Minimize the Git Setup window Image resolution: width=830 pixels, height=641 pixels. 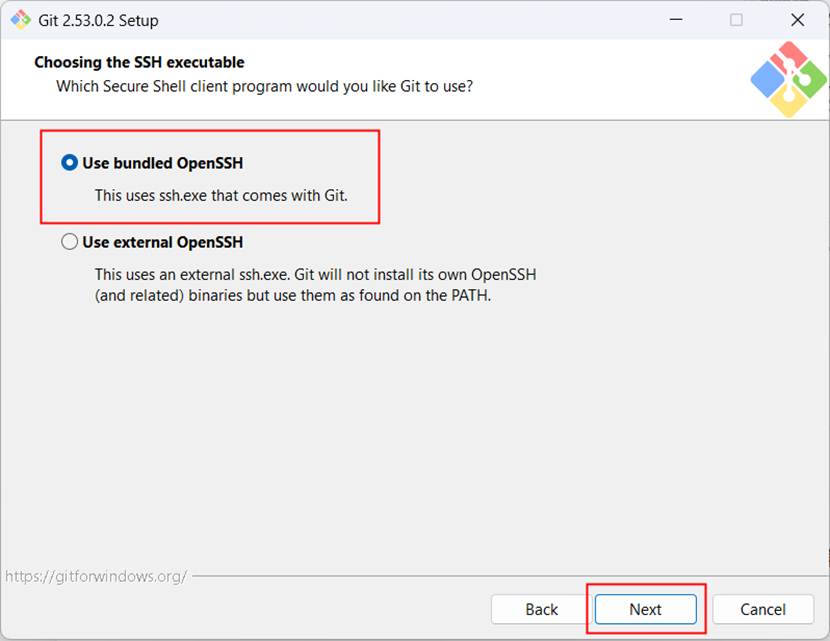coord(676,20)
